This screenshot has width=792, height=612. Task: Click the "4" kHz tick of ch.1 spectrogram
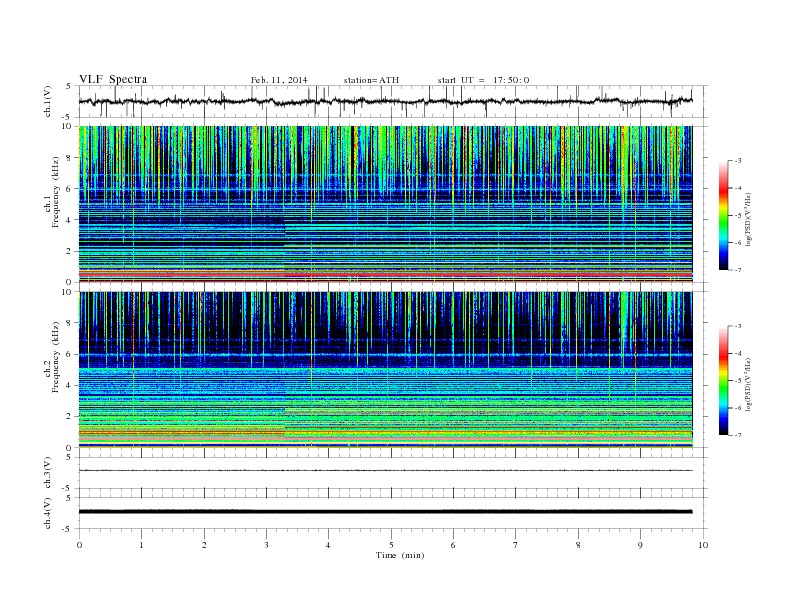(x=69, y=220)
